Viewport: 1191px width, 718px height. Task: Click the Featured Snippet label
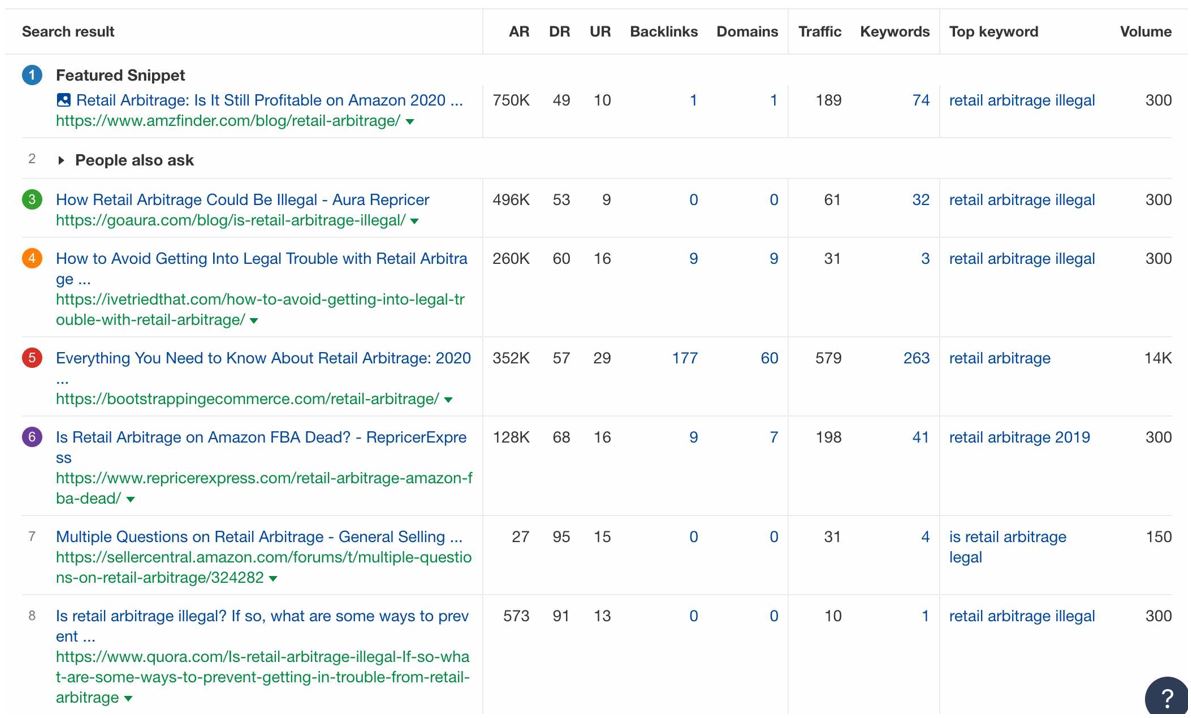pyautogui.click(x=121, y=75)
